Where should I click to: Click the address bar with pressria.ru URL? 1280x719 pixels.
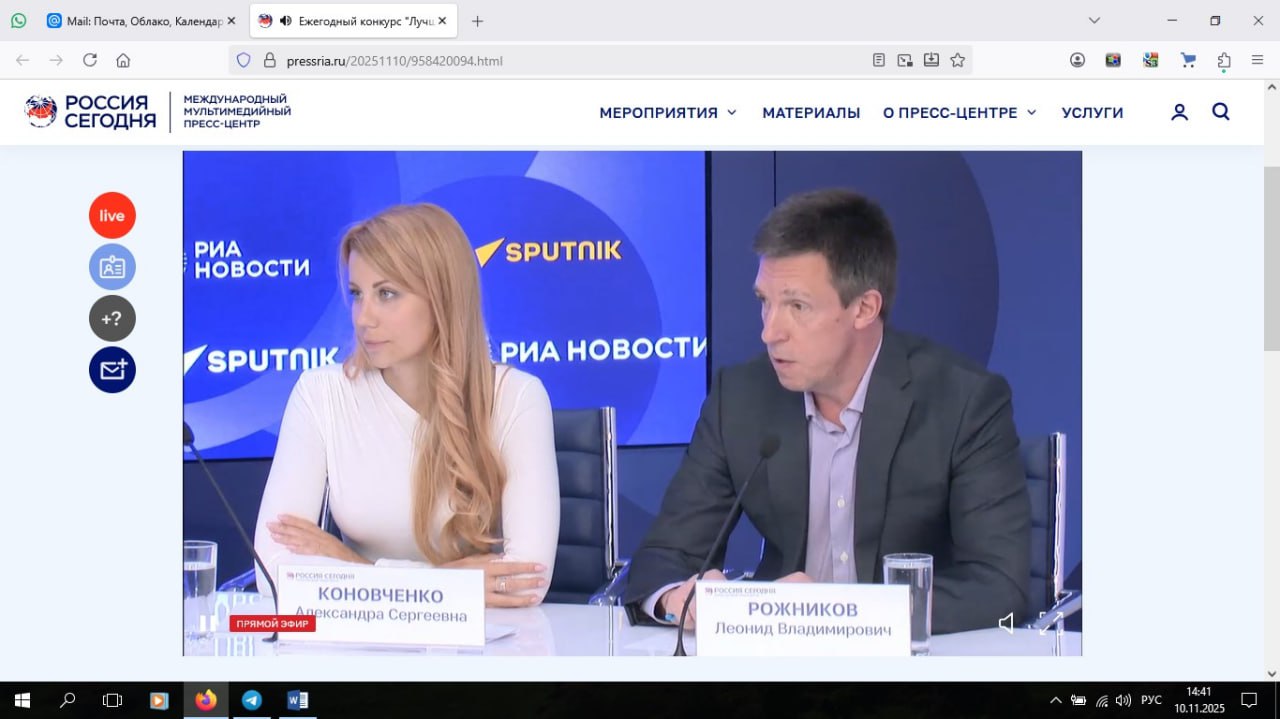[560, 60]
